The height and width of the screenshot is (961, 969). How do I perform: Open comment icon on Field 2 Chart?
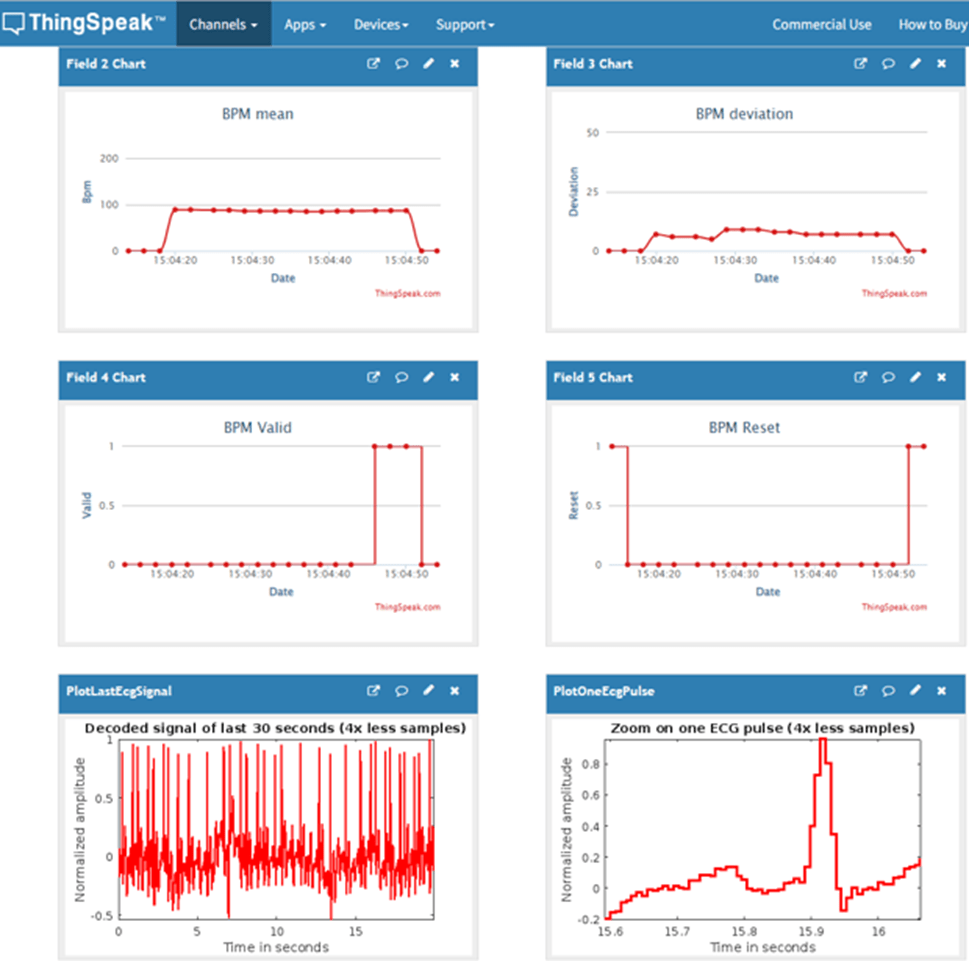pos(401,64)
